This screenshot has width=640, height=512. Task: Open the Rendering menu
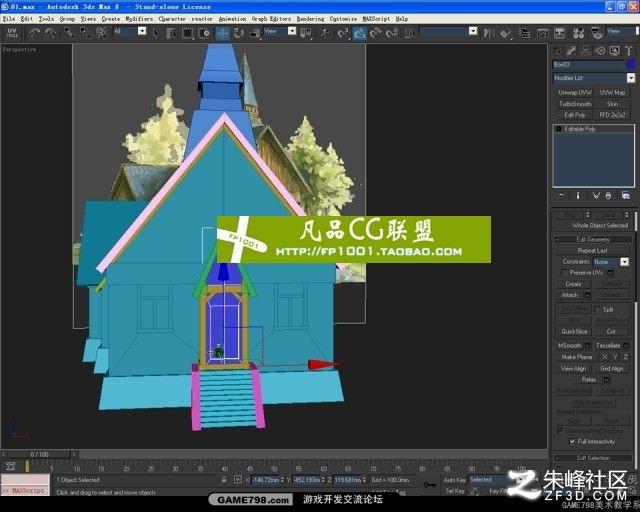[310, 19]
